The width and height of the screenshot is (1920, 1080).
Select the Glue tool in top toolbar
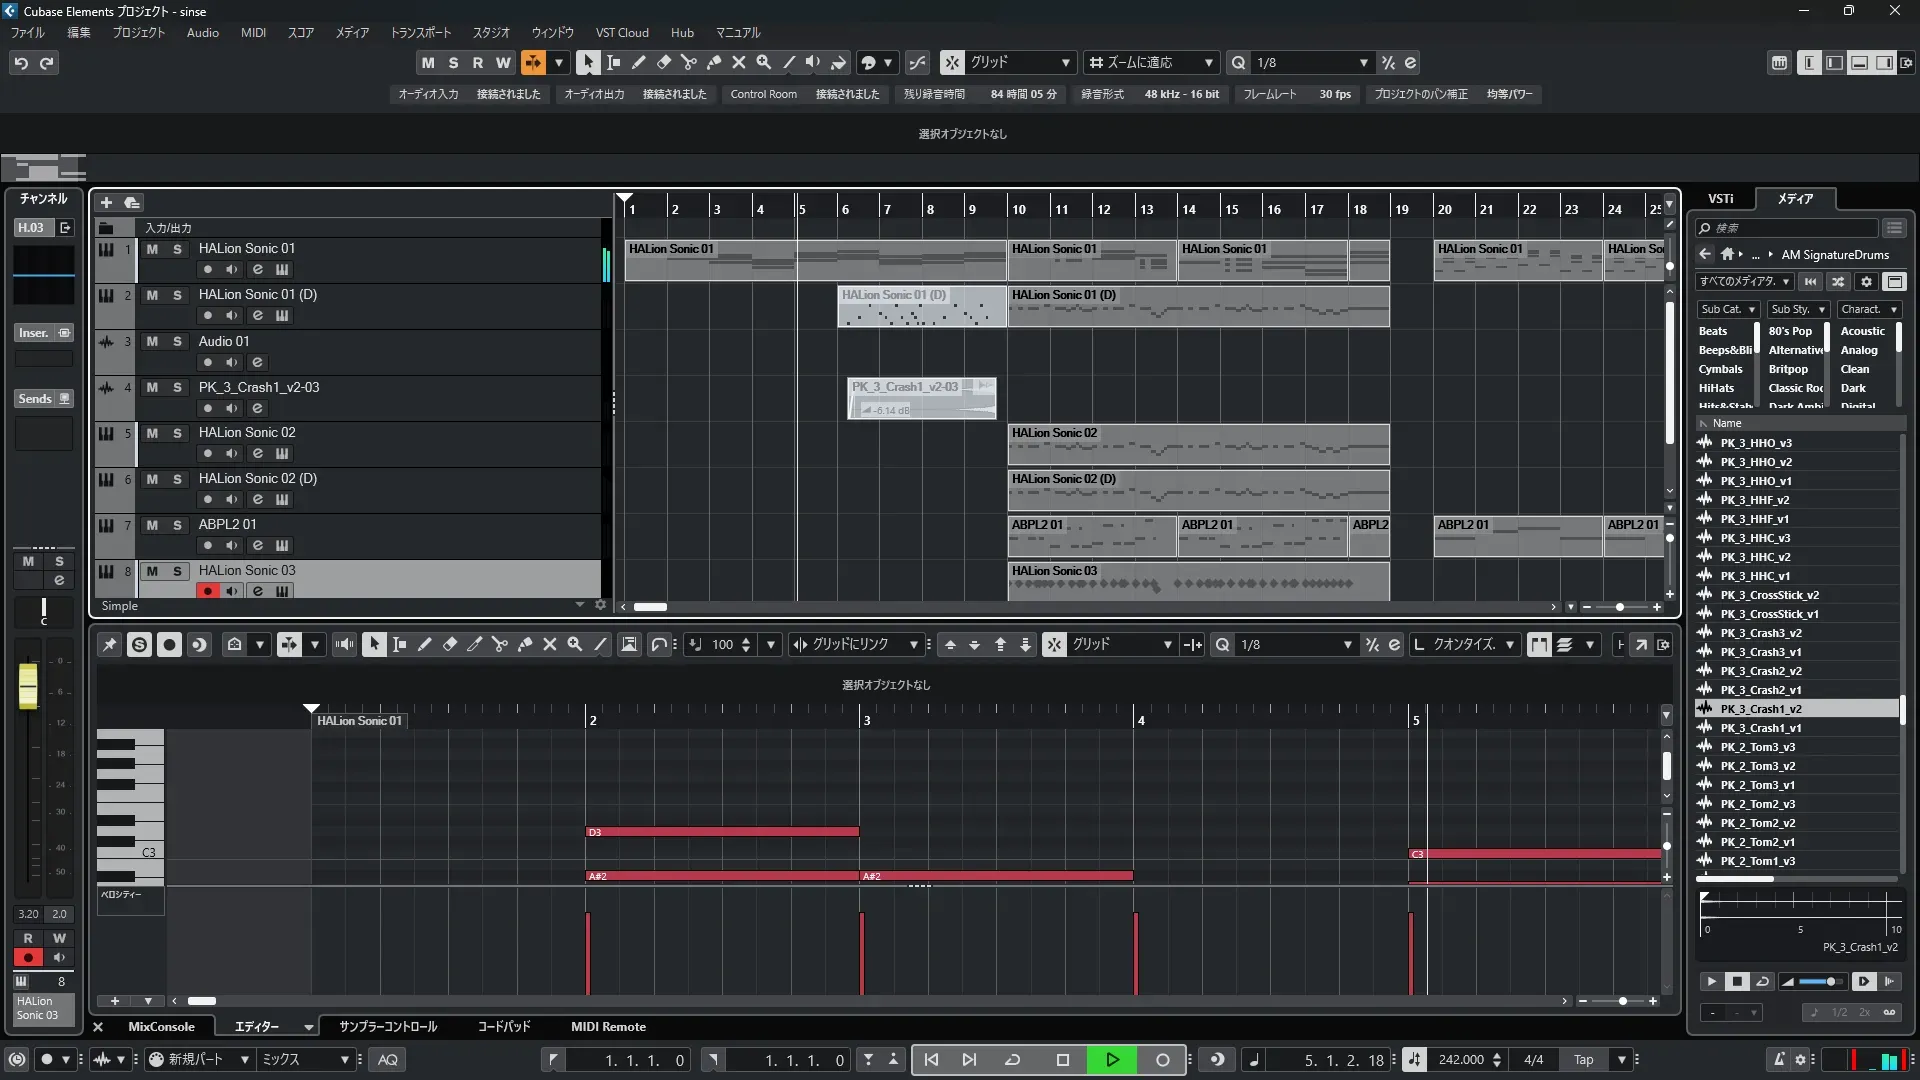[713, 62]
